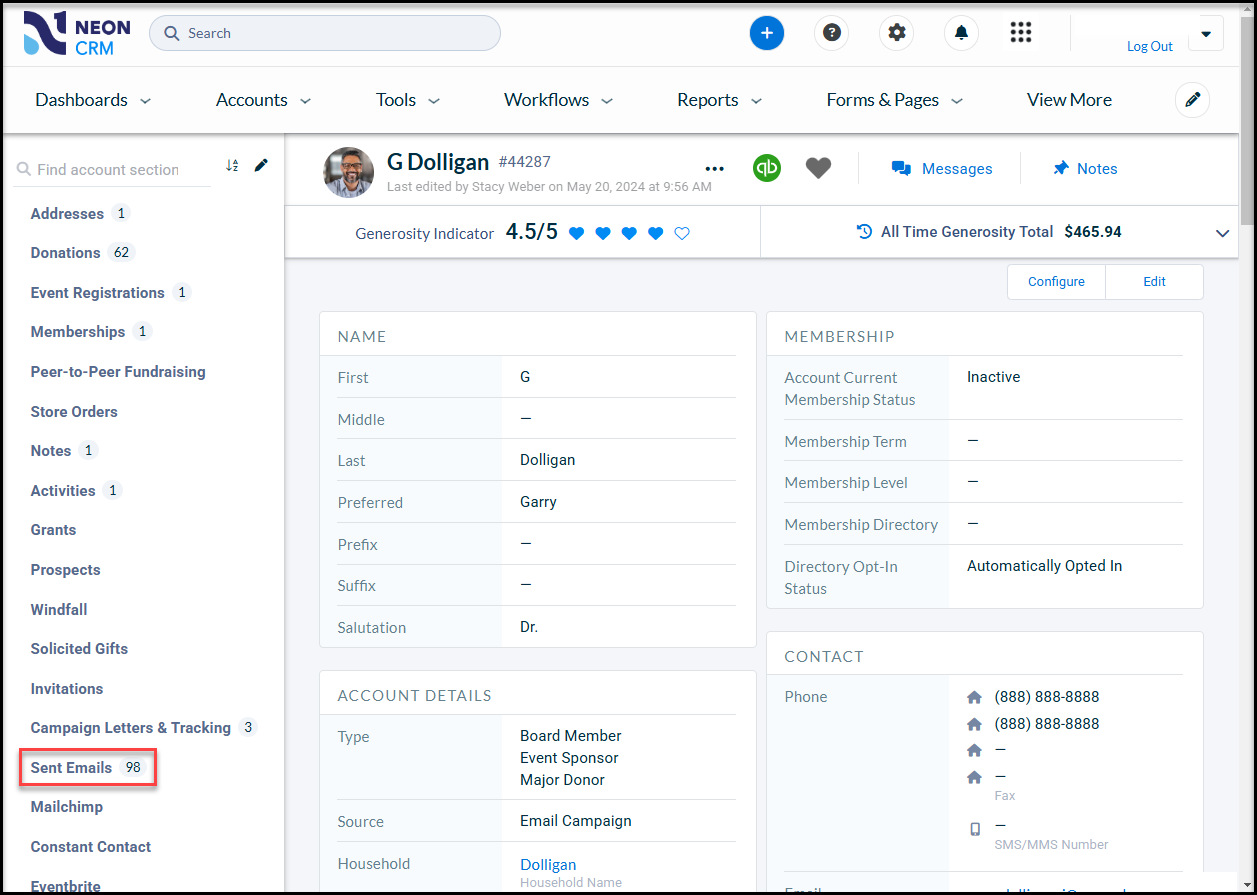This screenshot has height=895, width=1257.
Task: Click the Find account section field
Action: point(113,170)
